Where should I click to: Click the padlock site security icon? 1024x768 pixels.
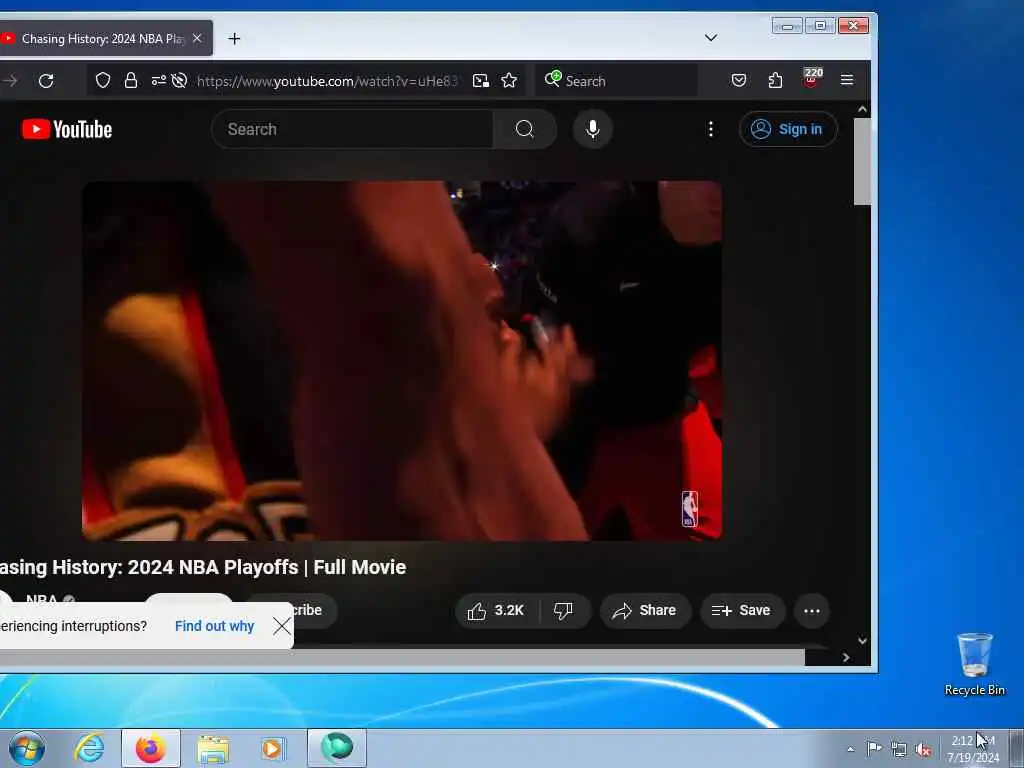pos(131,80)
